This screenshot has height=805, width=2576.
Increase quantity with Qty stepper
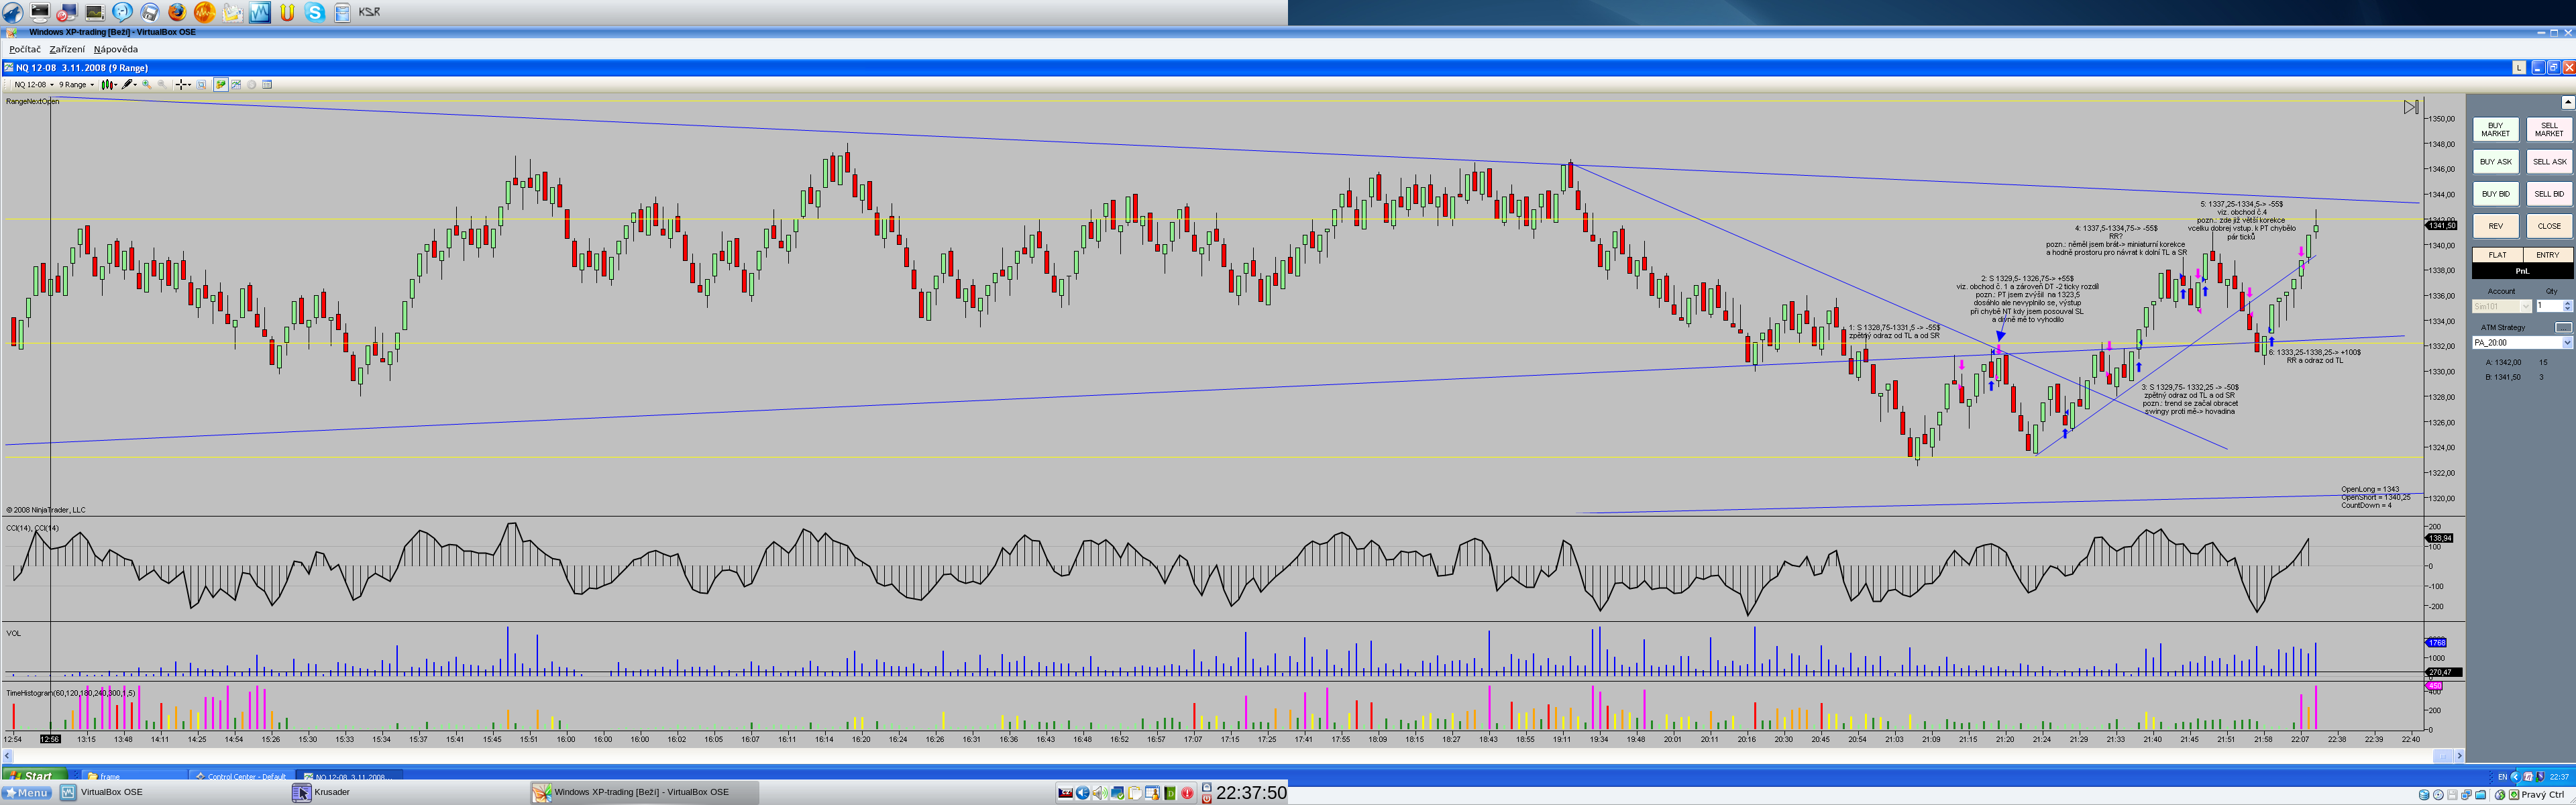(x=2567, y=303)
